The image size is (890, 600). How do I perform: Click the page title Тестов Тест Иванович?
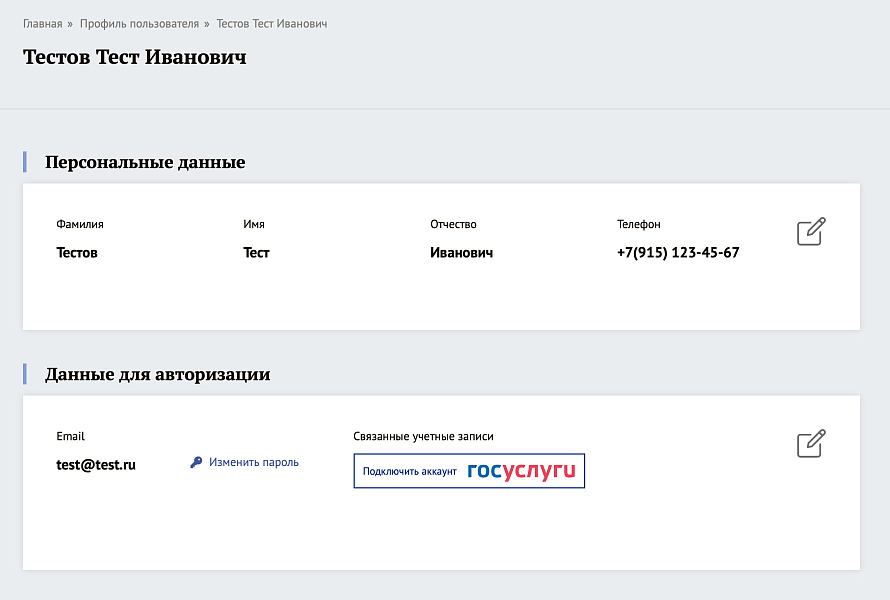click(134, 57)
